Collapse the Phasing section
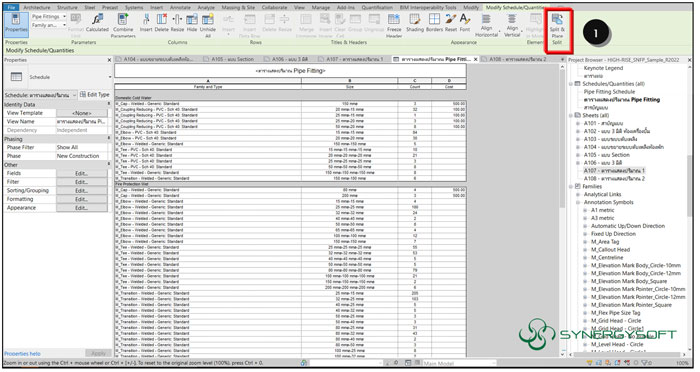This screenshot has height=372, width=700. click(x=109, y=139)
